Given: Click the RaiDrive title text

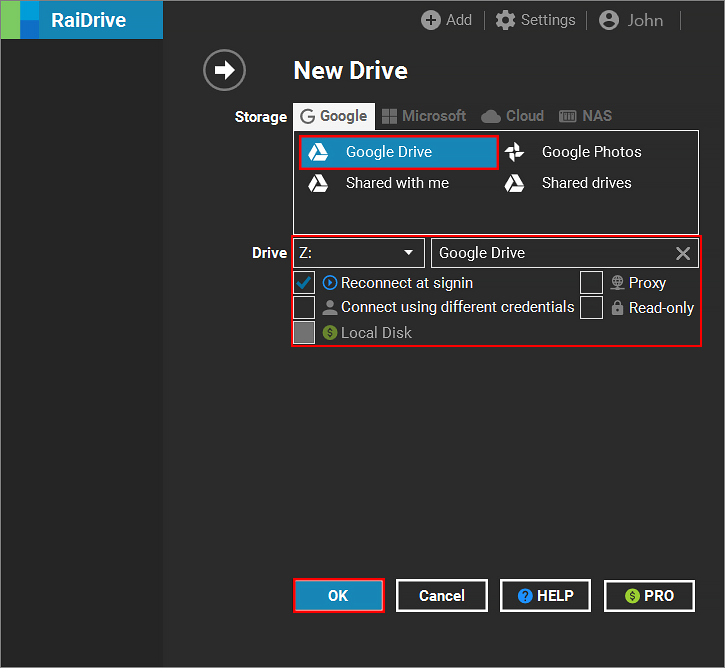Looking at the screenshot, I should pos(88,20).
